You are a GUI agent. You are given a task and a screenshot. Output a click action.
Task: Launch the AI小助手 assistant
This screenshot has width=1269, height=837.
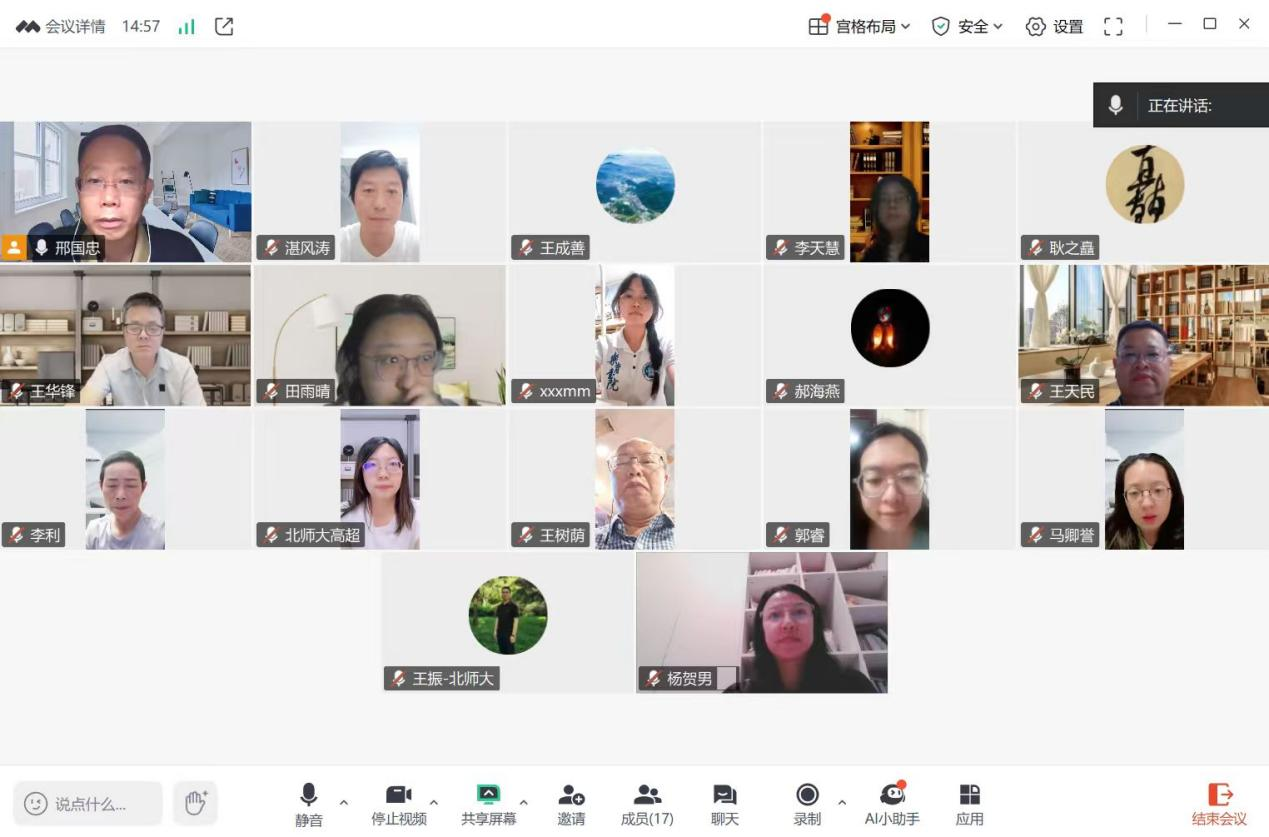click(x=891, y=793)
